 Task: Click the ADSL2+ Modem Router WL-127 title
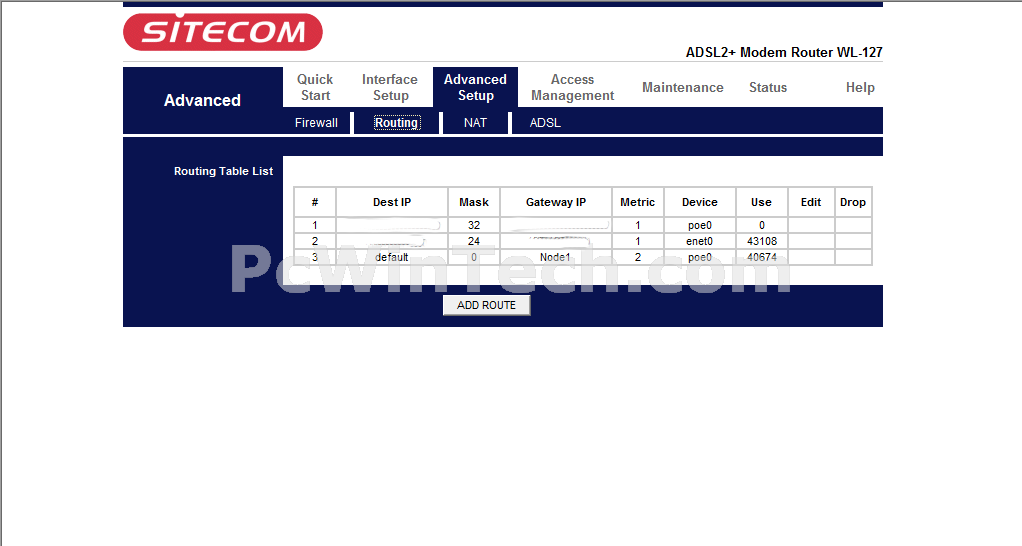[784, 52]
